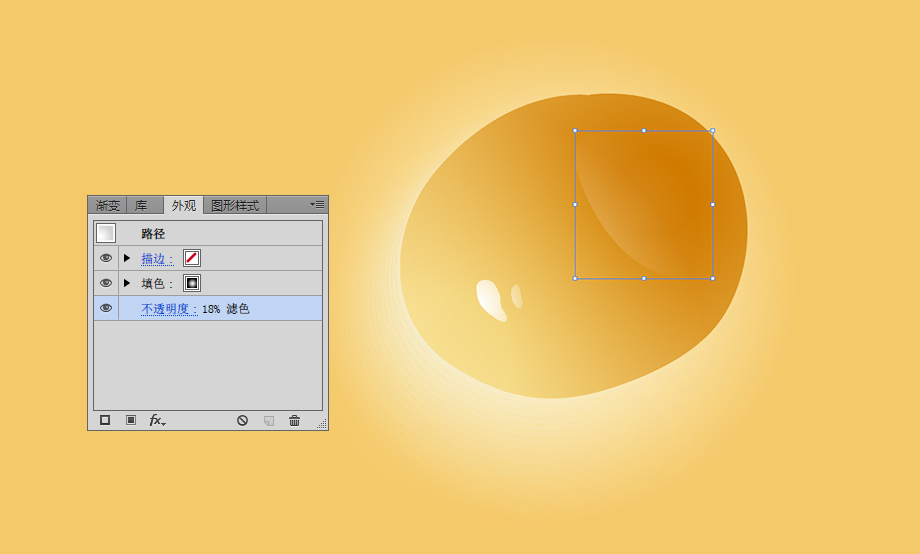Select the 外观 tab
This screenshot has width=920, height=554.
tap(184, 205)
